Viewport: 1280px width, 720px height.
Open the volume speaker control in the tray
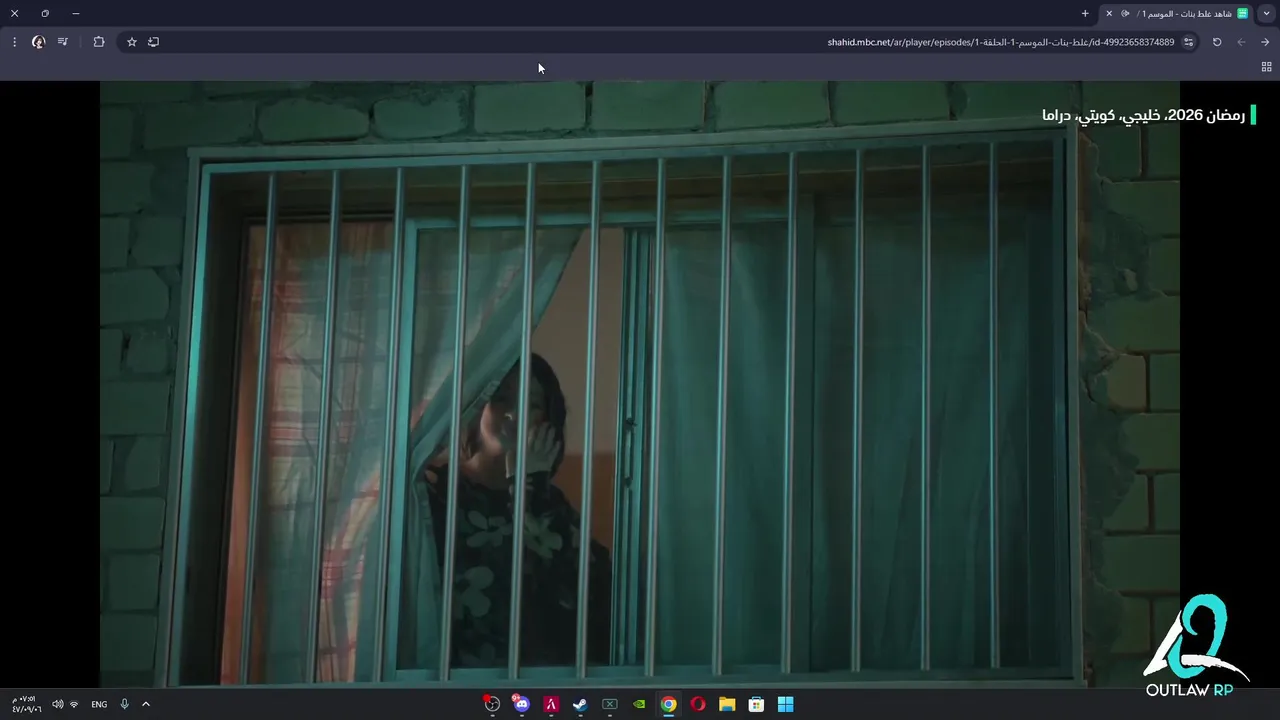(57, 704)
